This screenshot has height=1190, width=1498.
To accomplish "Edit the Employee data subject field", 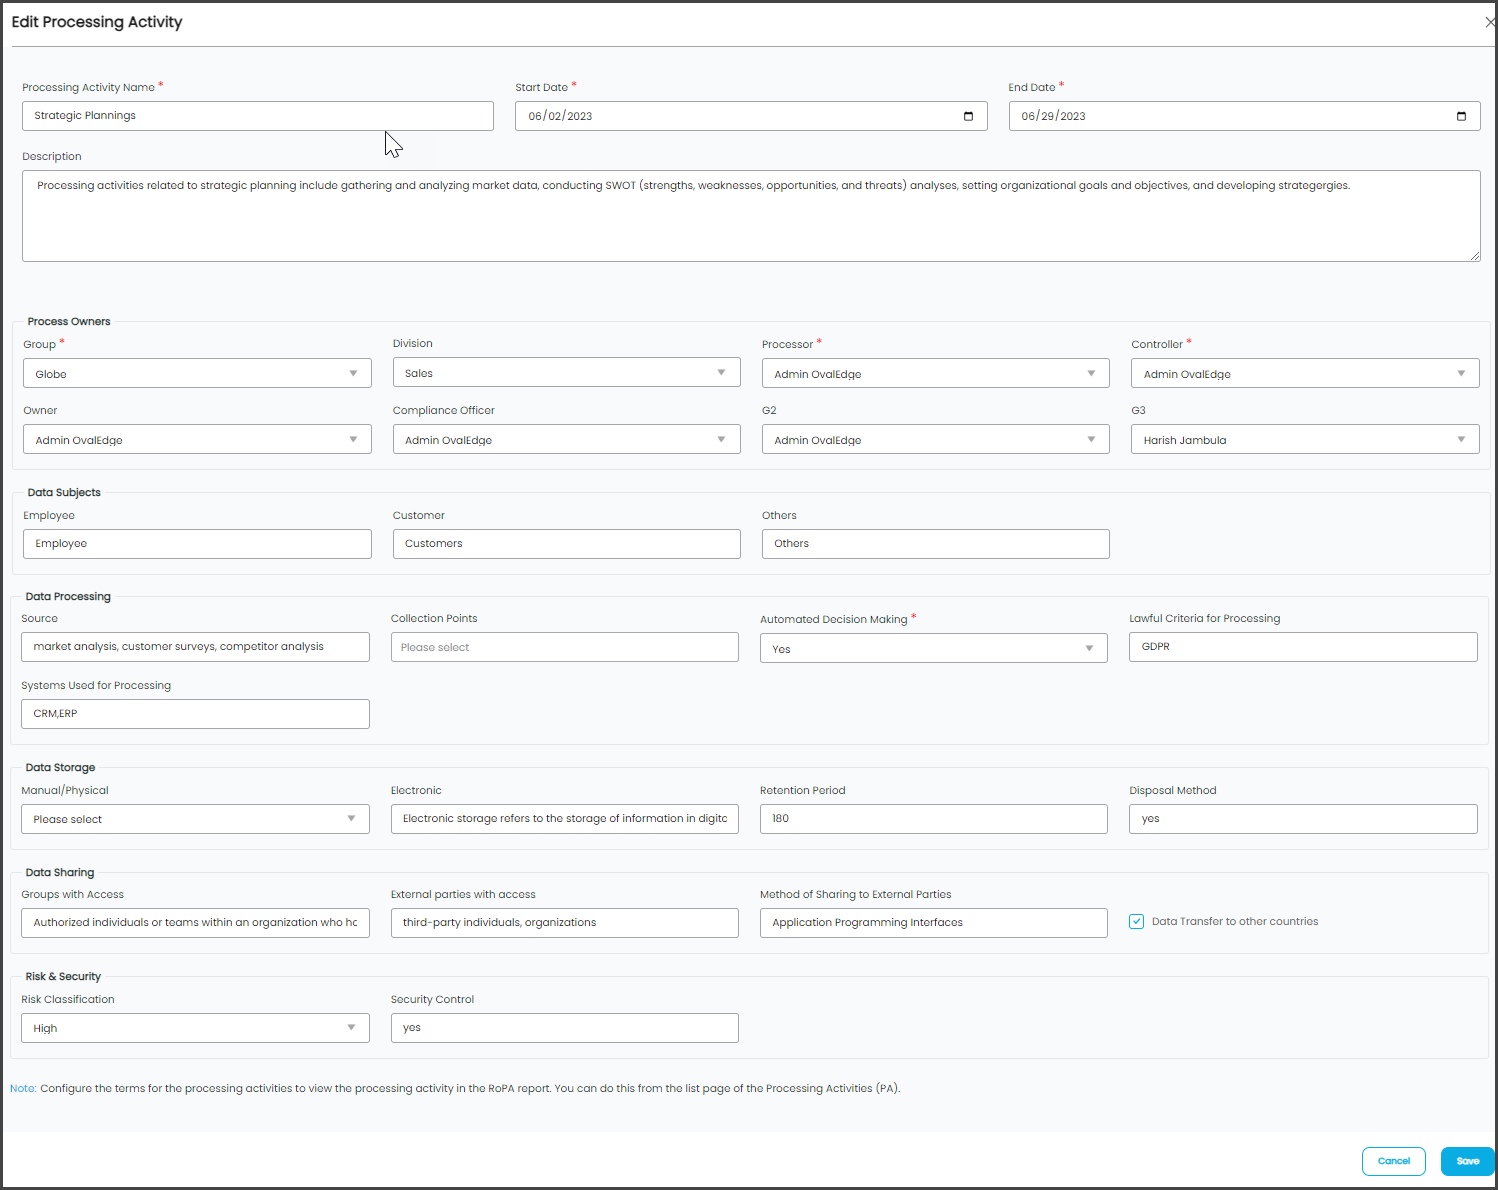I will (x=197, y=543).
